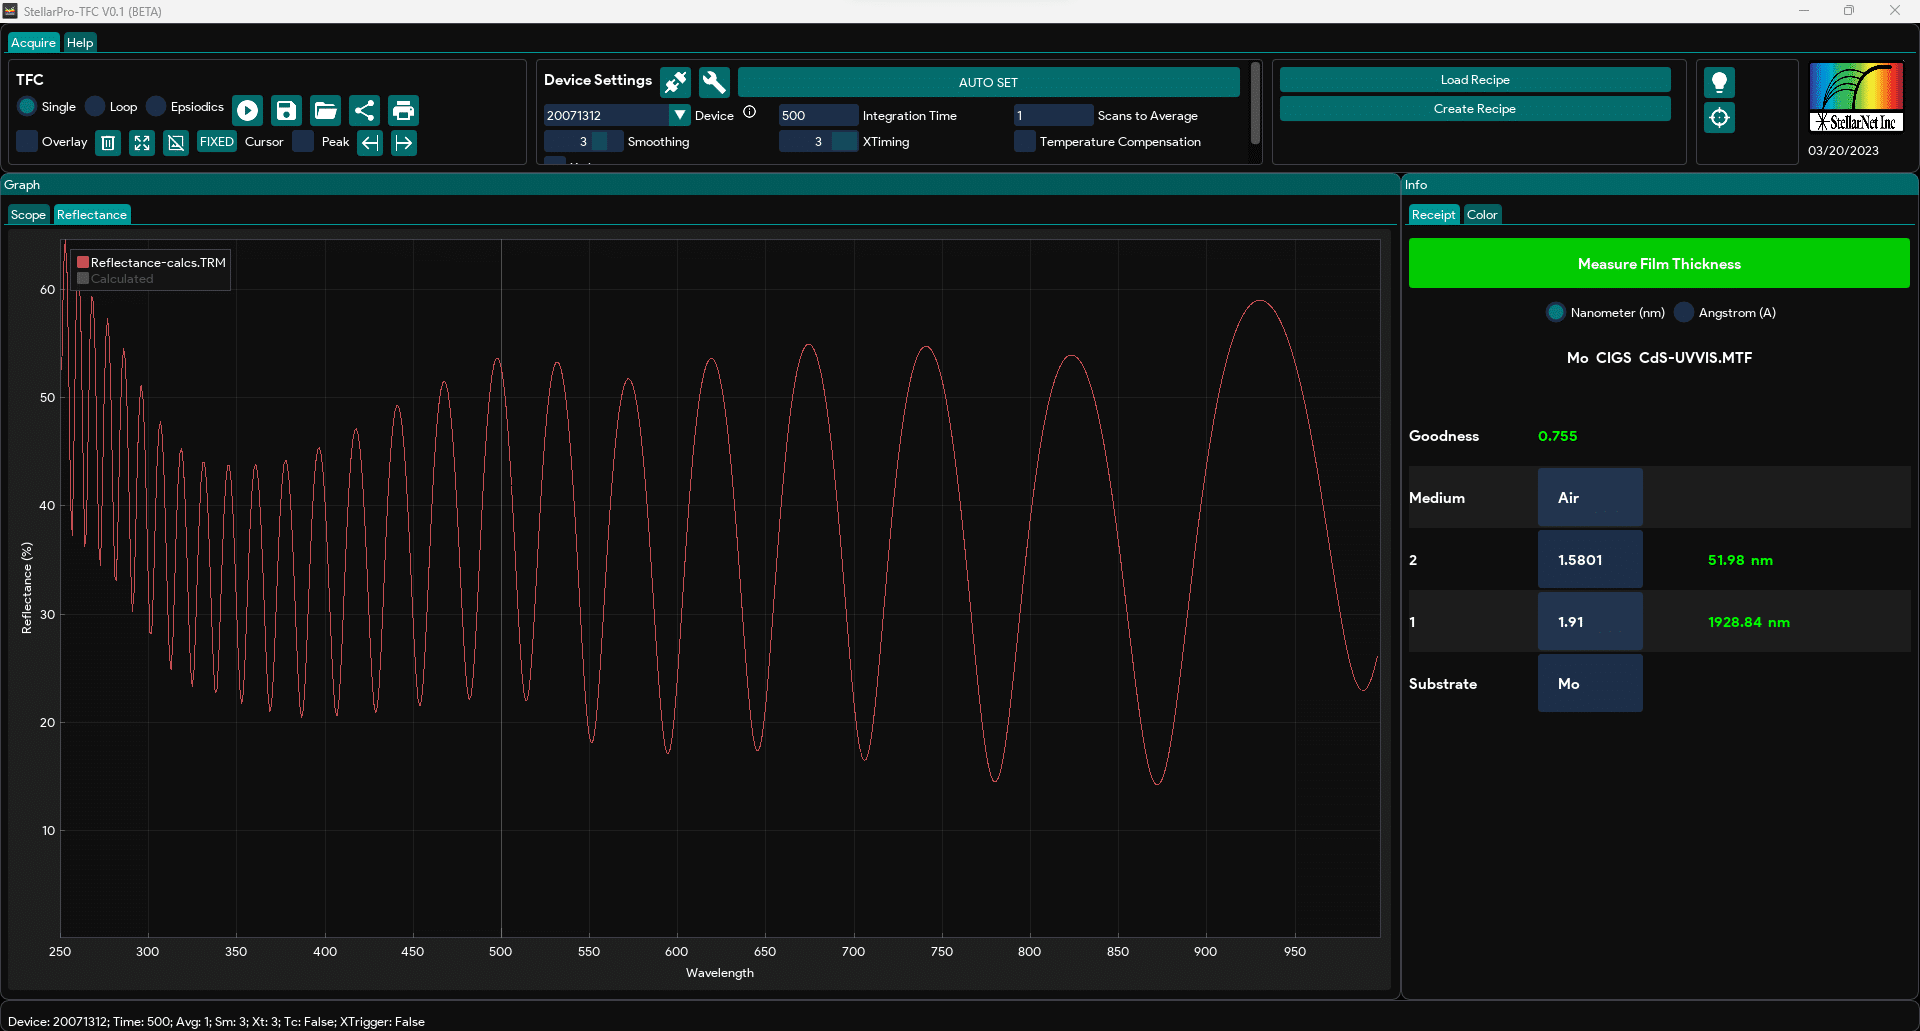Click the status bar device info text
The width and height of the screenshot is (1920, 1031).
point(216,1021)
